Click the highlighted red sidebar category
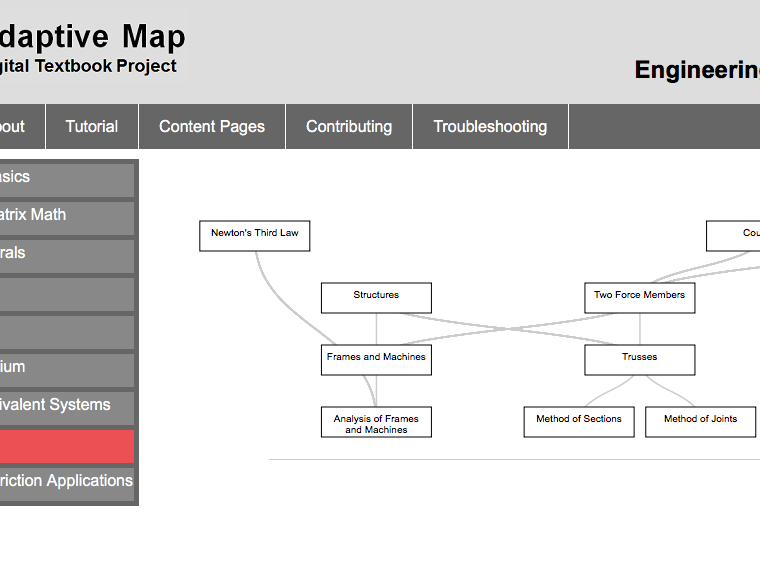Screen dimensions: 760x570 click(x=66, y=446)
